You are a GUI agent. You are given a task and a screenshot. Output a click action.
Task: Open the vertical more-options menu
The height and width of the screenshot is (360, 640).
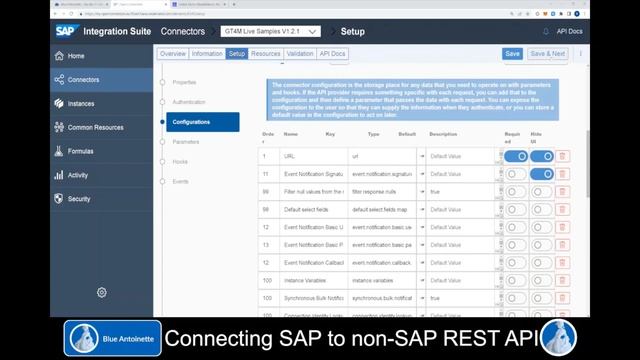tap(580, 53)
